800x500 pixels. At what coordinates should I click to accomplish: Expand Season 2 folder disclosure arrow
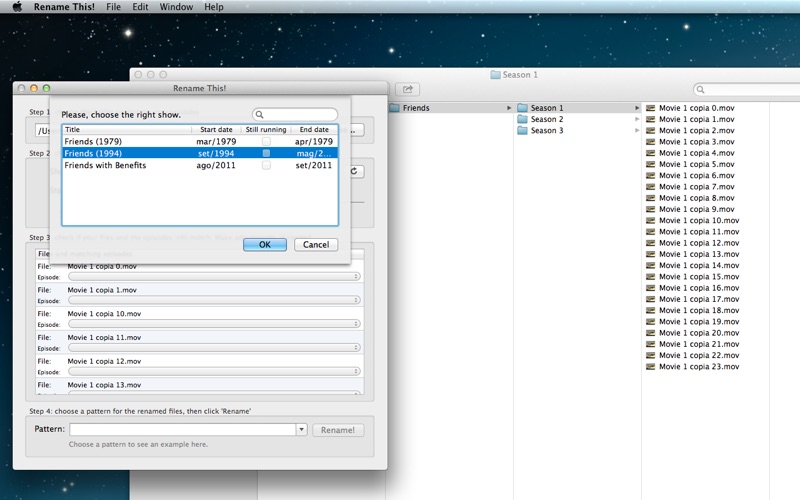[637, 119]
